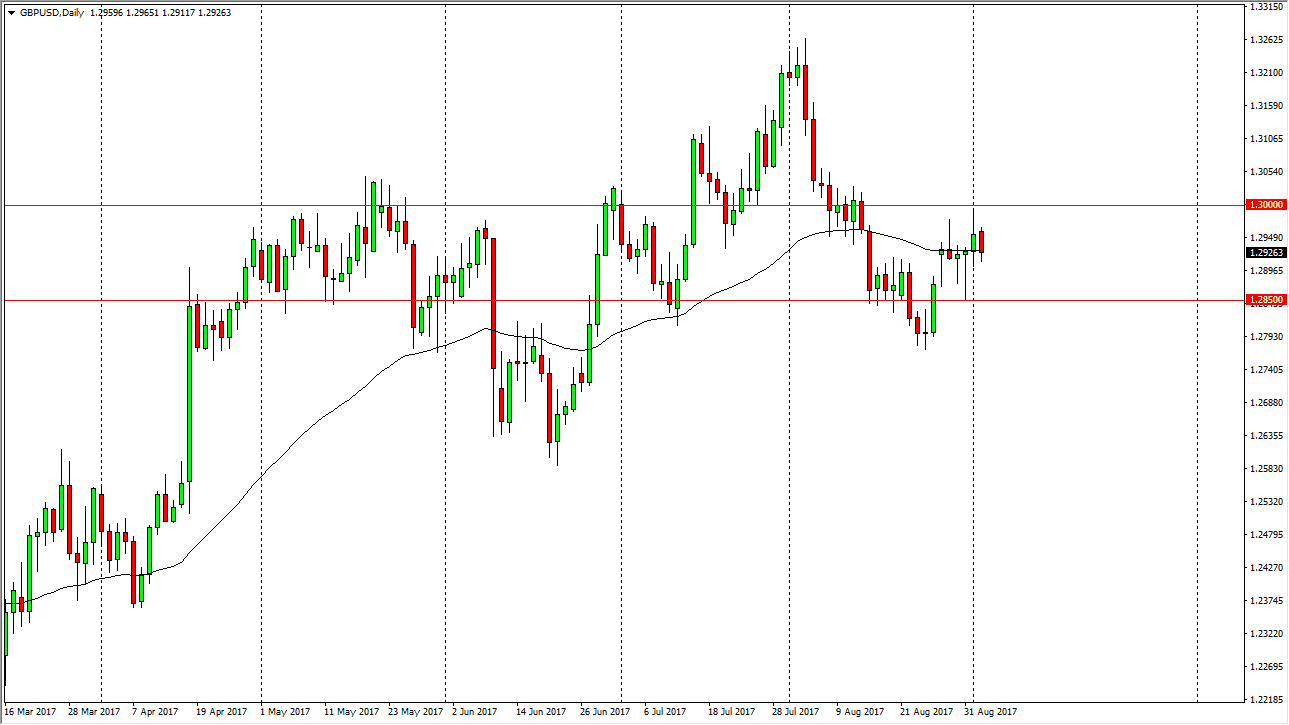
Task: Select the most recent candle on the chart
Action: tap(980, 240)
